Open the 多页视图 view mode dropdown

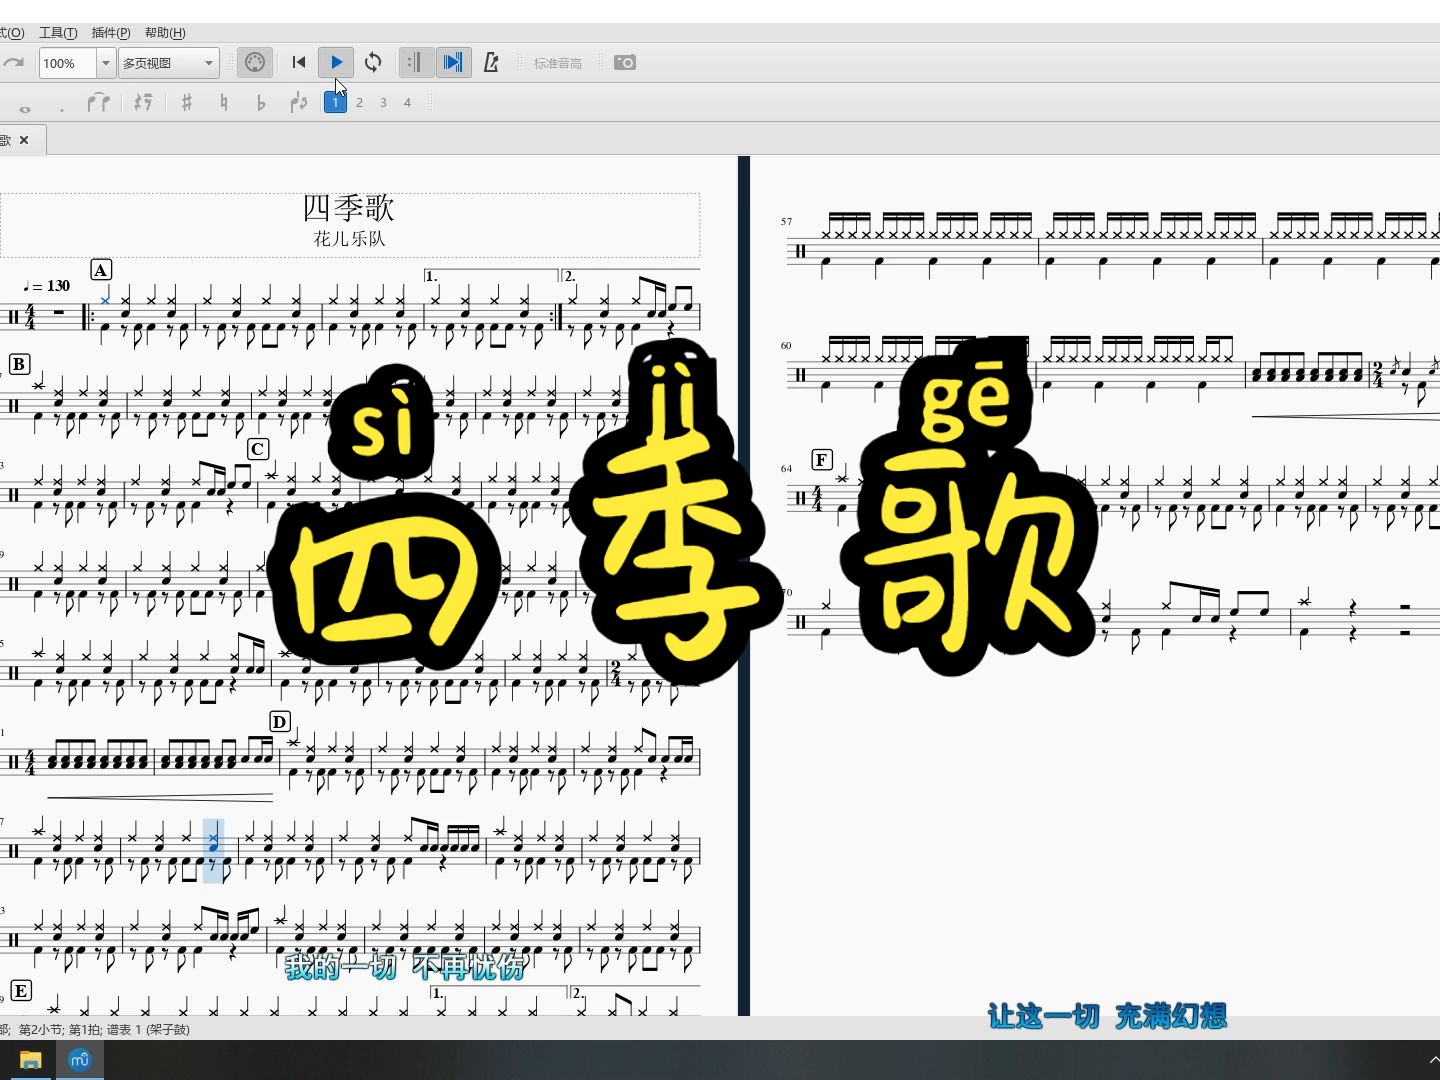168,63
